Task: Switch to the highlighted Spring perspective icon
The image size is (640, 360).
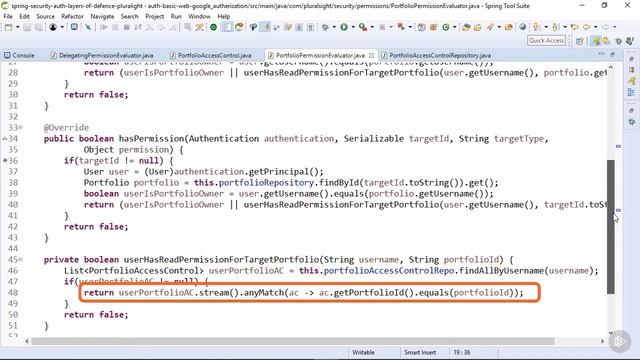Action: [596, 40]
